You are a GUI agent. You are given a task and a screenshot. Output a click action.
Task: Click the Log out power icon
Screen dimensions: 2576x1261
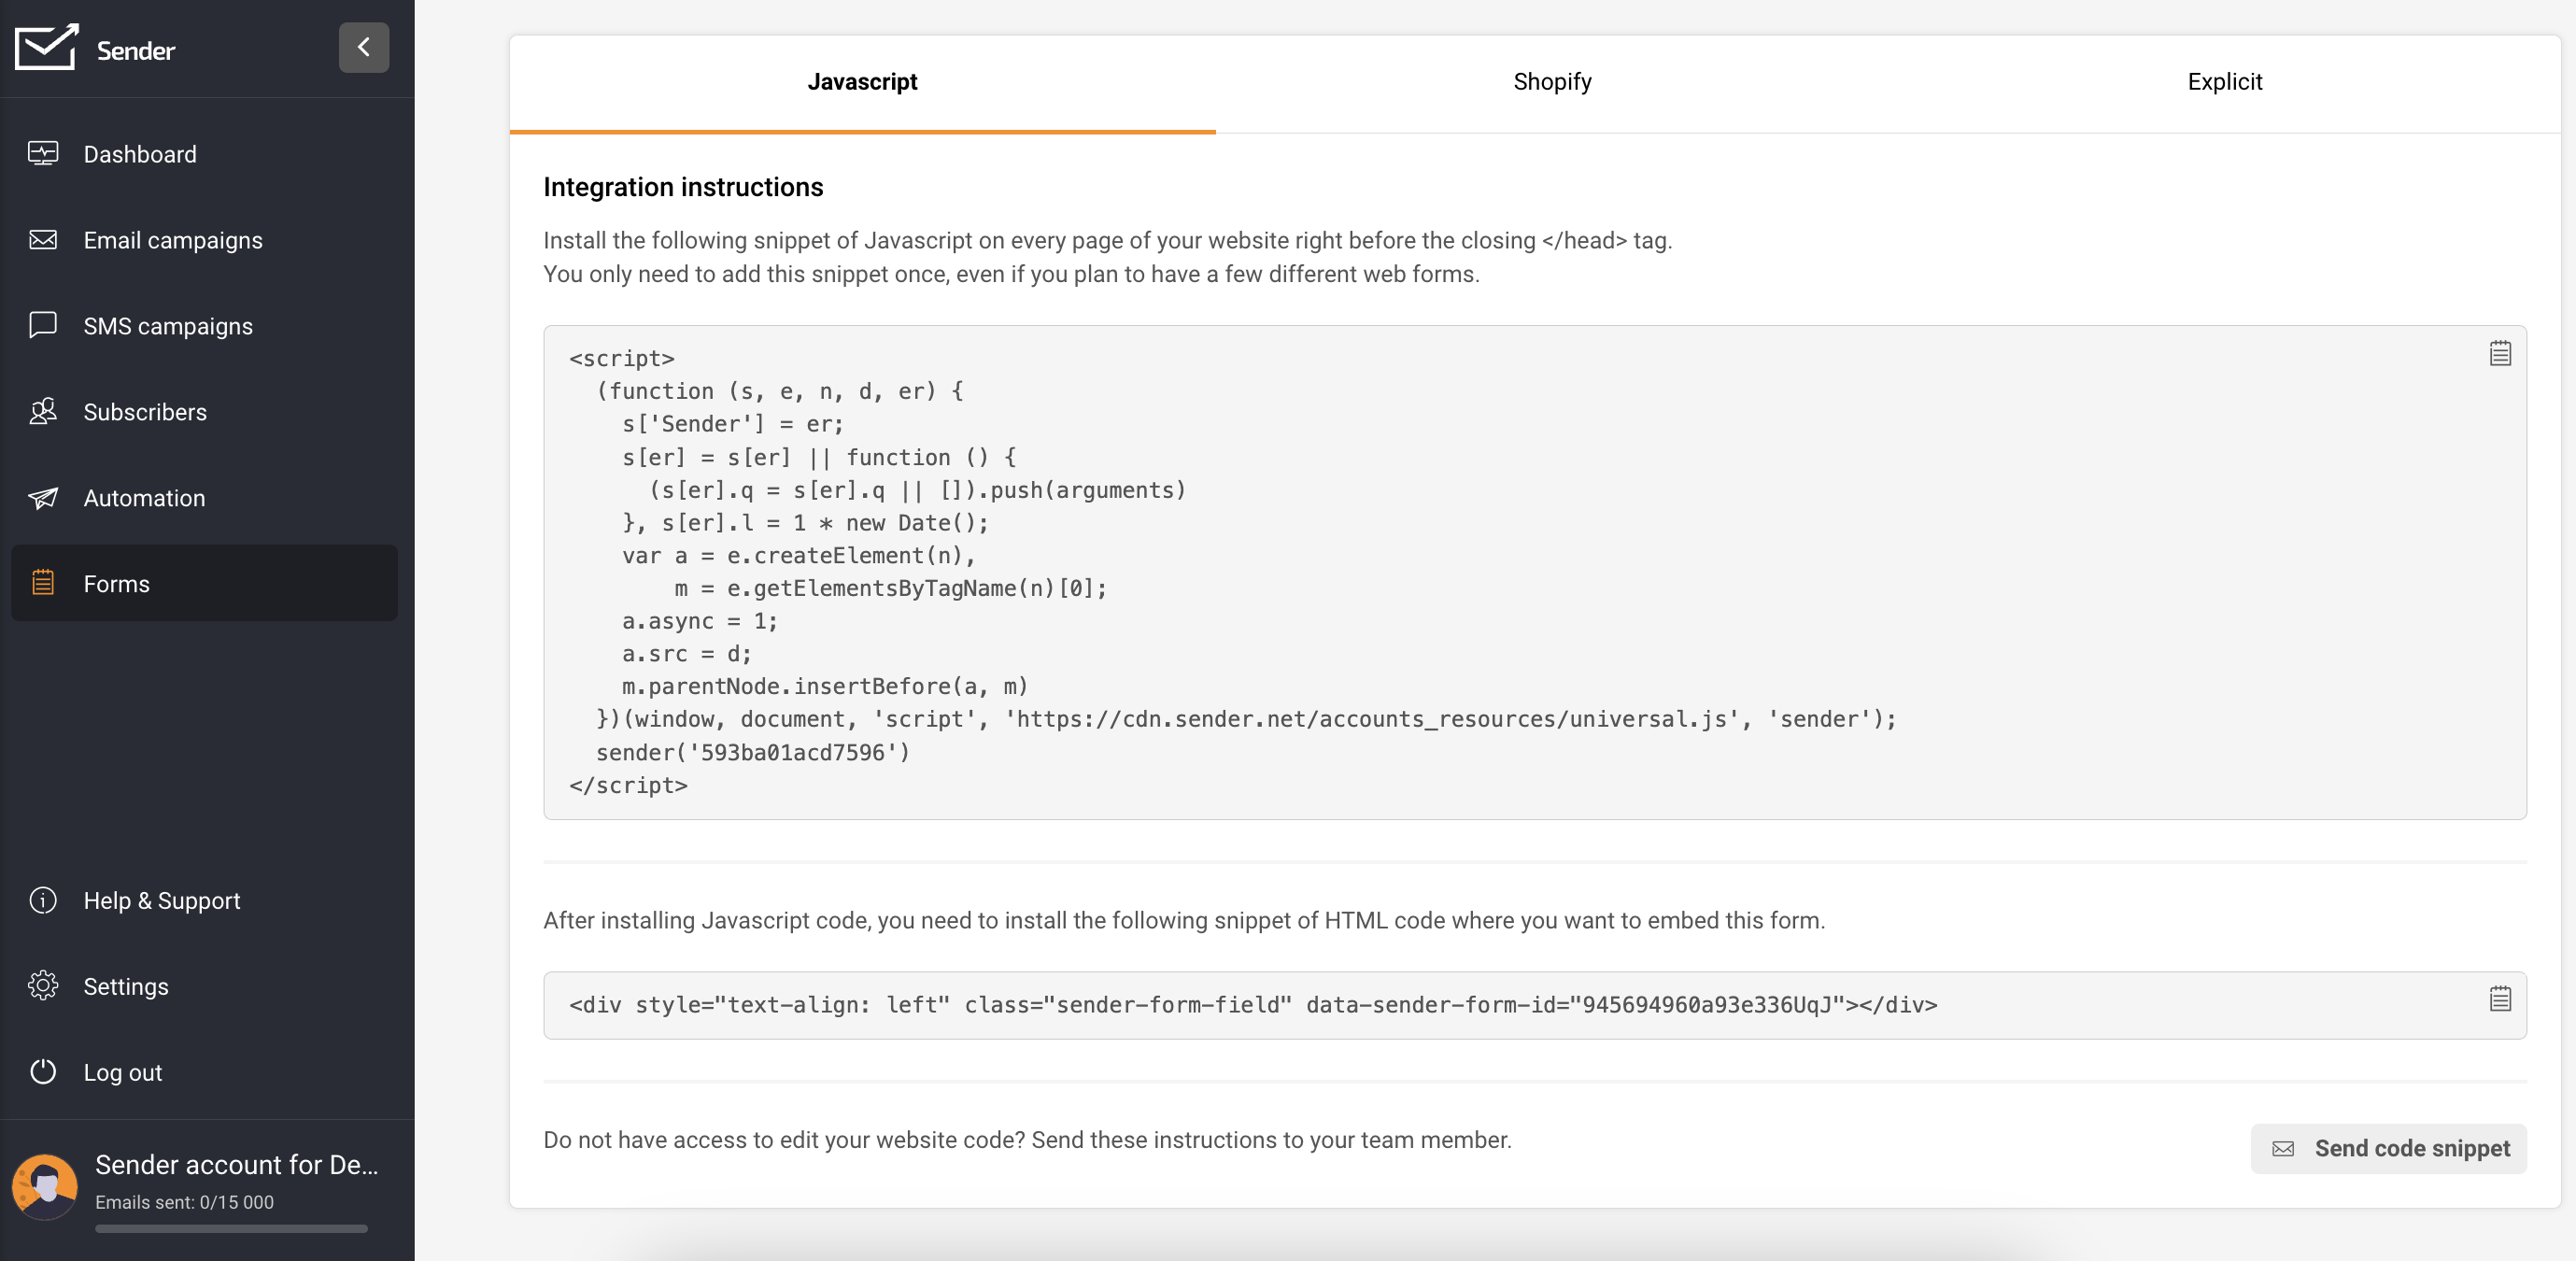(43, 1071)
